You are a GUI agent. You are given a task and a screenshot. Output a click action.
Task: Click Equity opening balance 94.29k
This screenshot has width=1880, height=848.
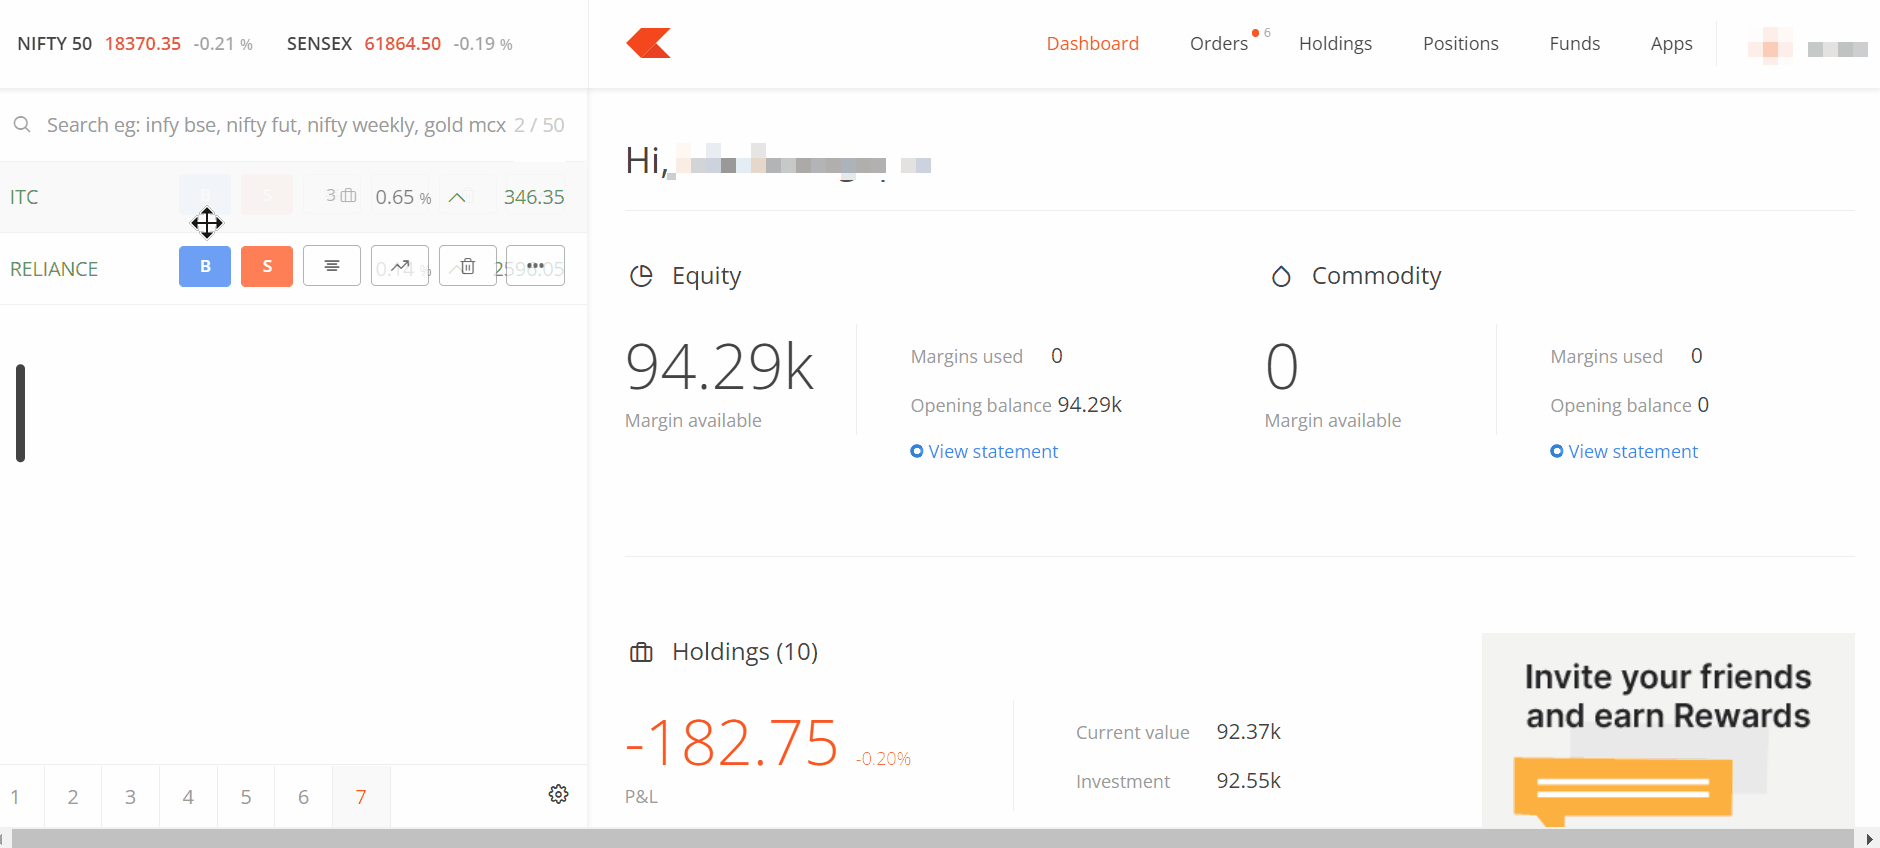coord(1090,404)
